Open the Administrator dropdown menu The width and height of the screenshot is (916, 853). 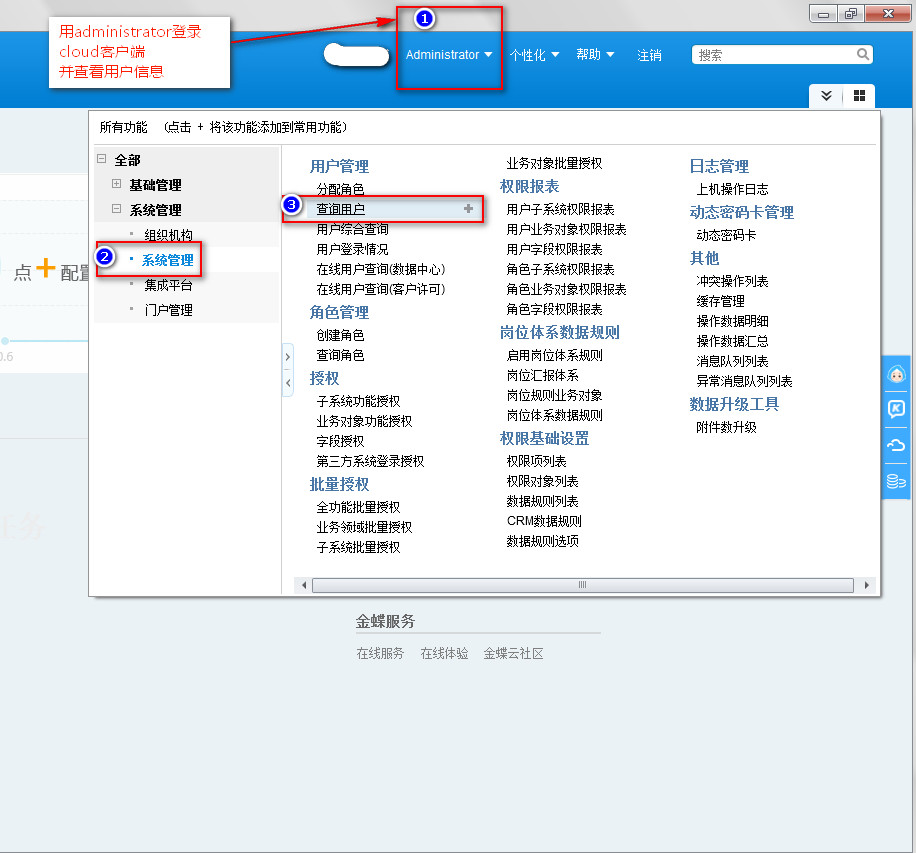448,55
